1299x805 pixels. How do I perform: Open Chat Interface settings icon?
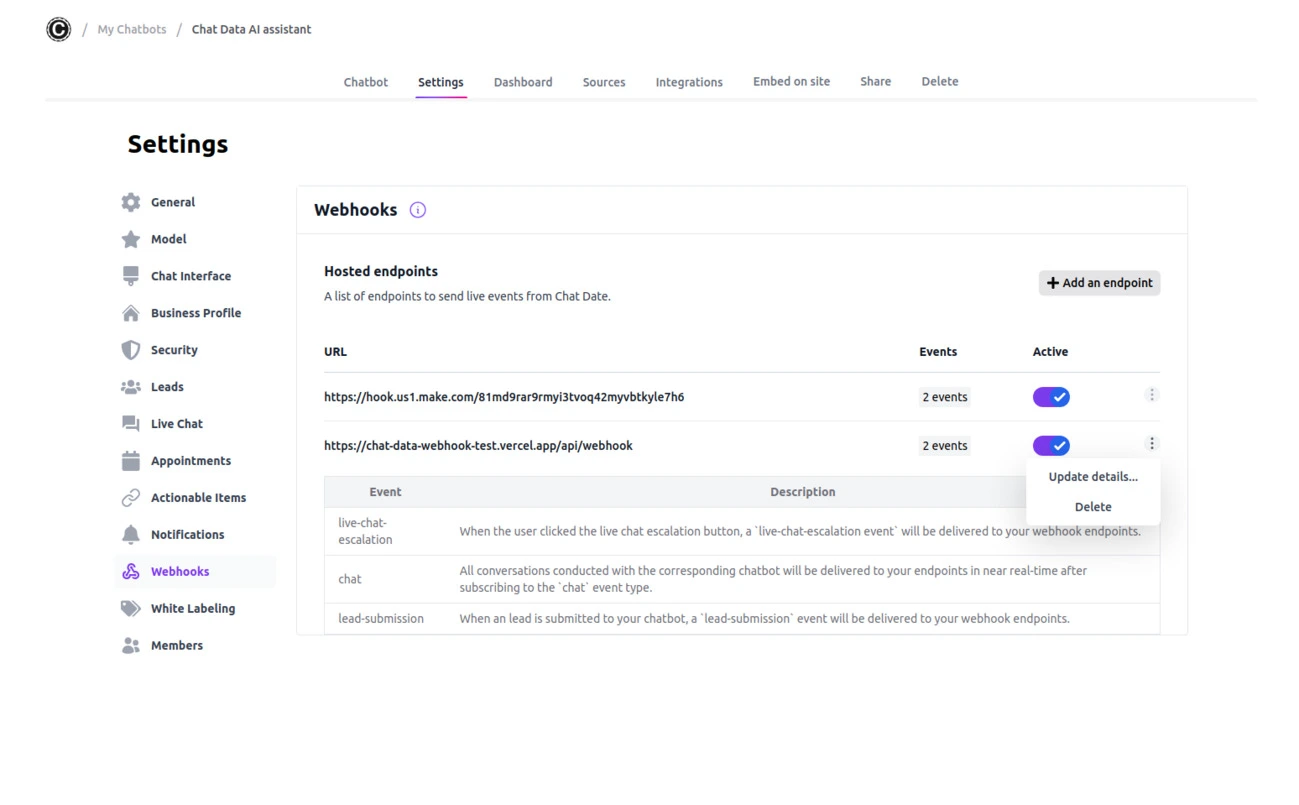pyautogui.click(x=130, y=275)
